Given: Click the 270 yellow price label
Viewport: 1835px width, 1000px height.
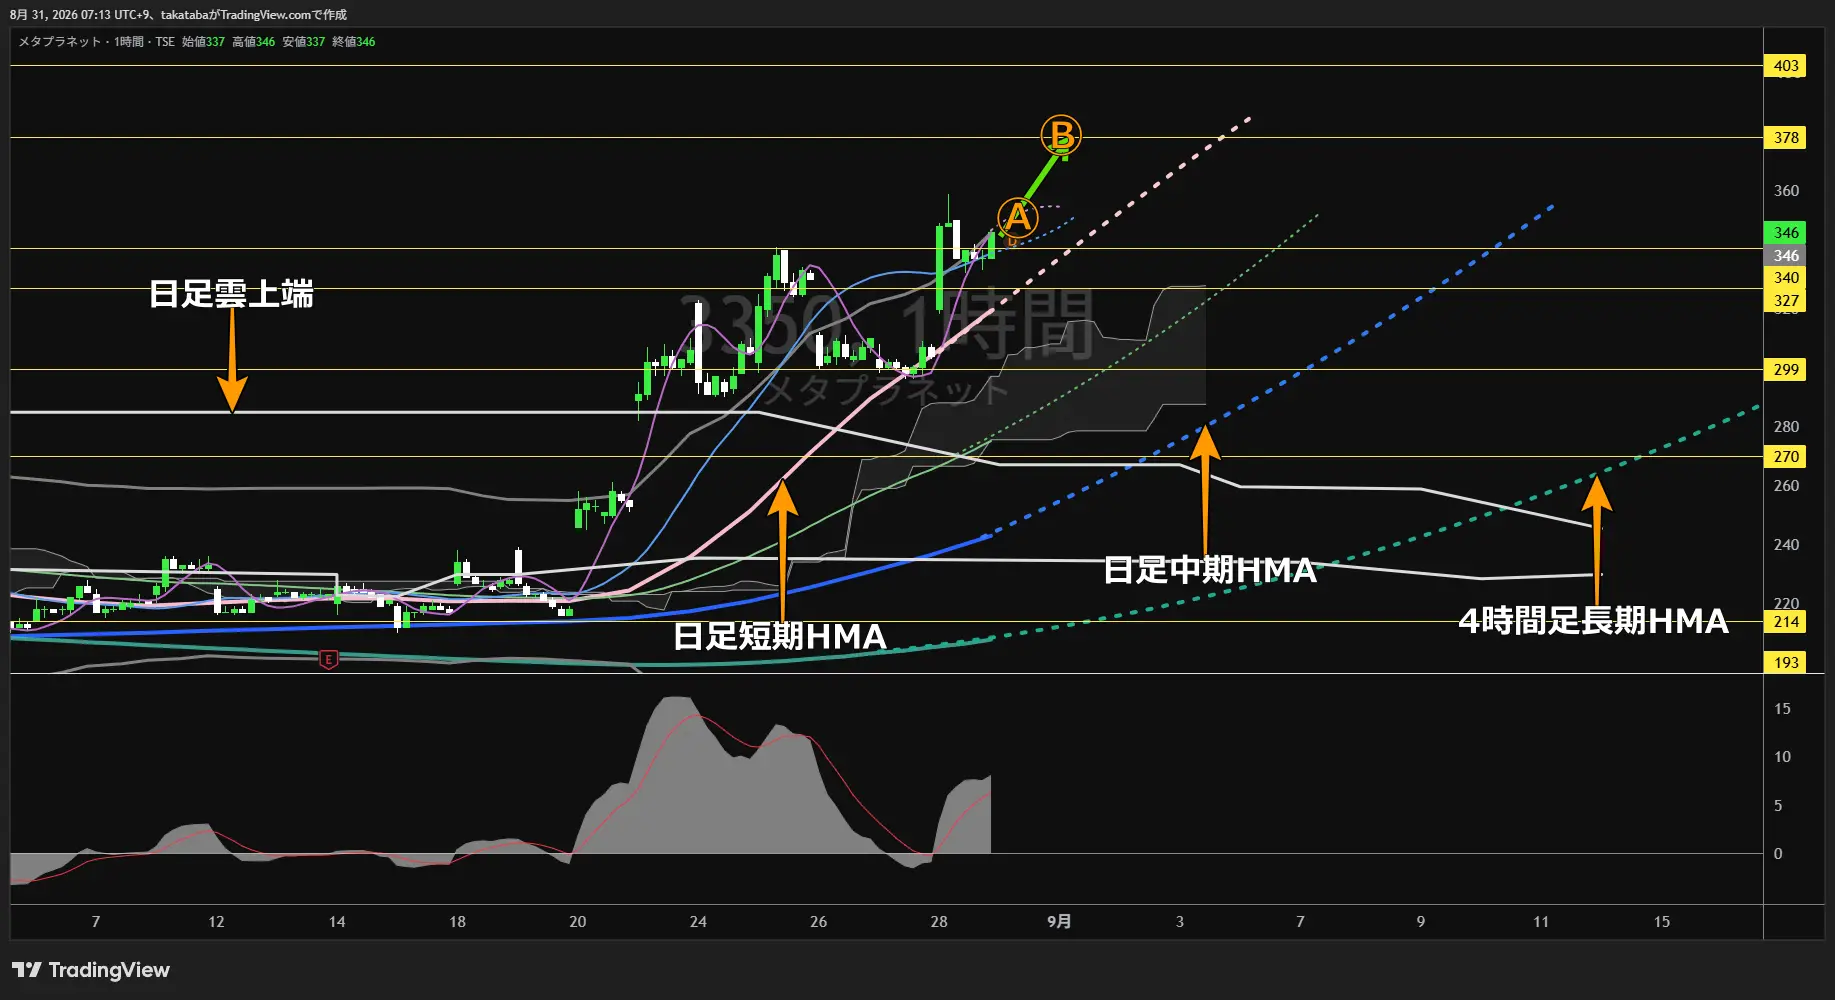Looking at the screenshot, I should pyautogui.click(x=1785, y=457).
